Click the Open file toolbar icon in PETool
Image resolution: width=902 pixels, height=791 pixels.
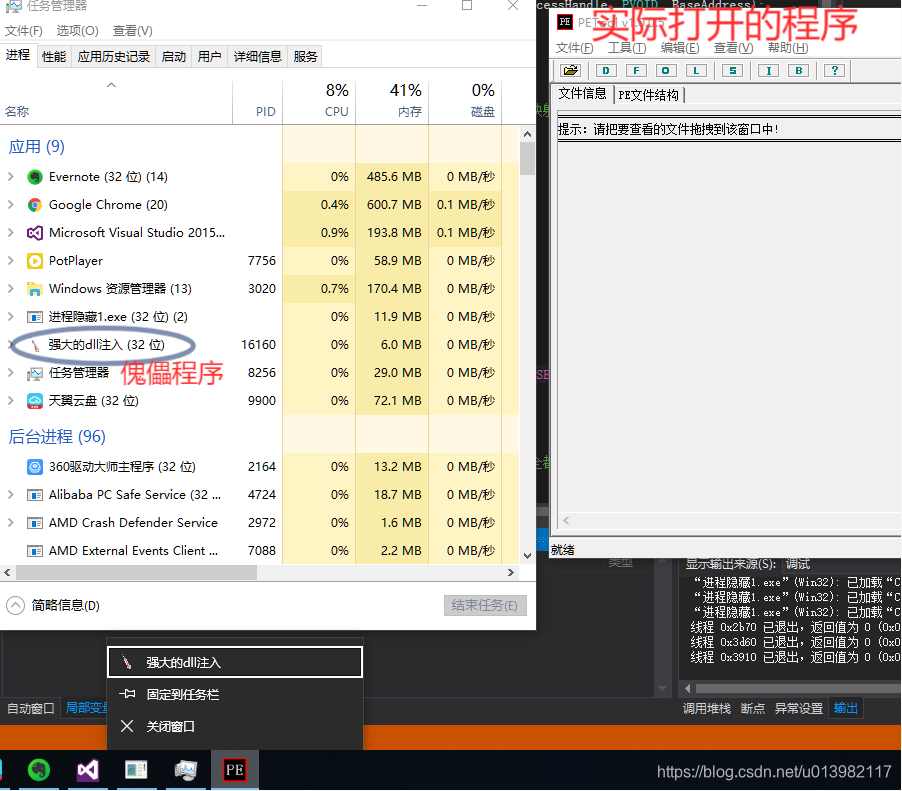click(570, 70)
